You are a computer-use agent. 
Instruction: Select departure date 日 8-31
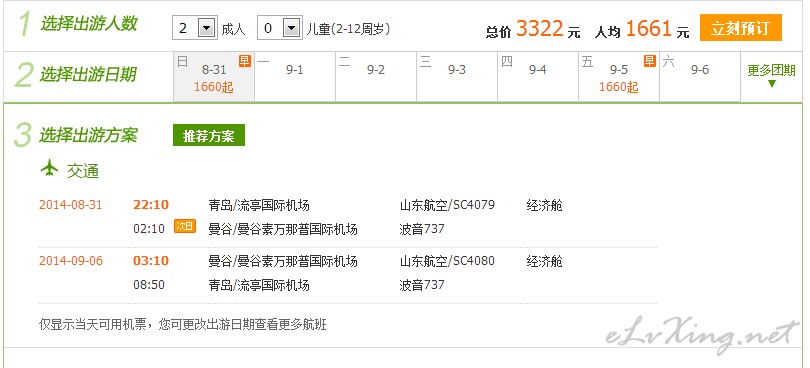point(214,76)
